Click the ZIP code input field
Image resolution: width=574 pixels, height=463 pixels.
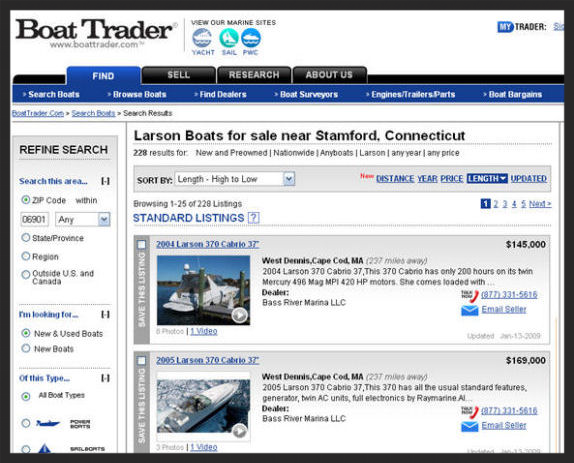coord(34,220)
